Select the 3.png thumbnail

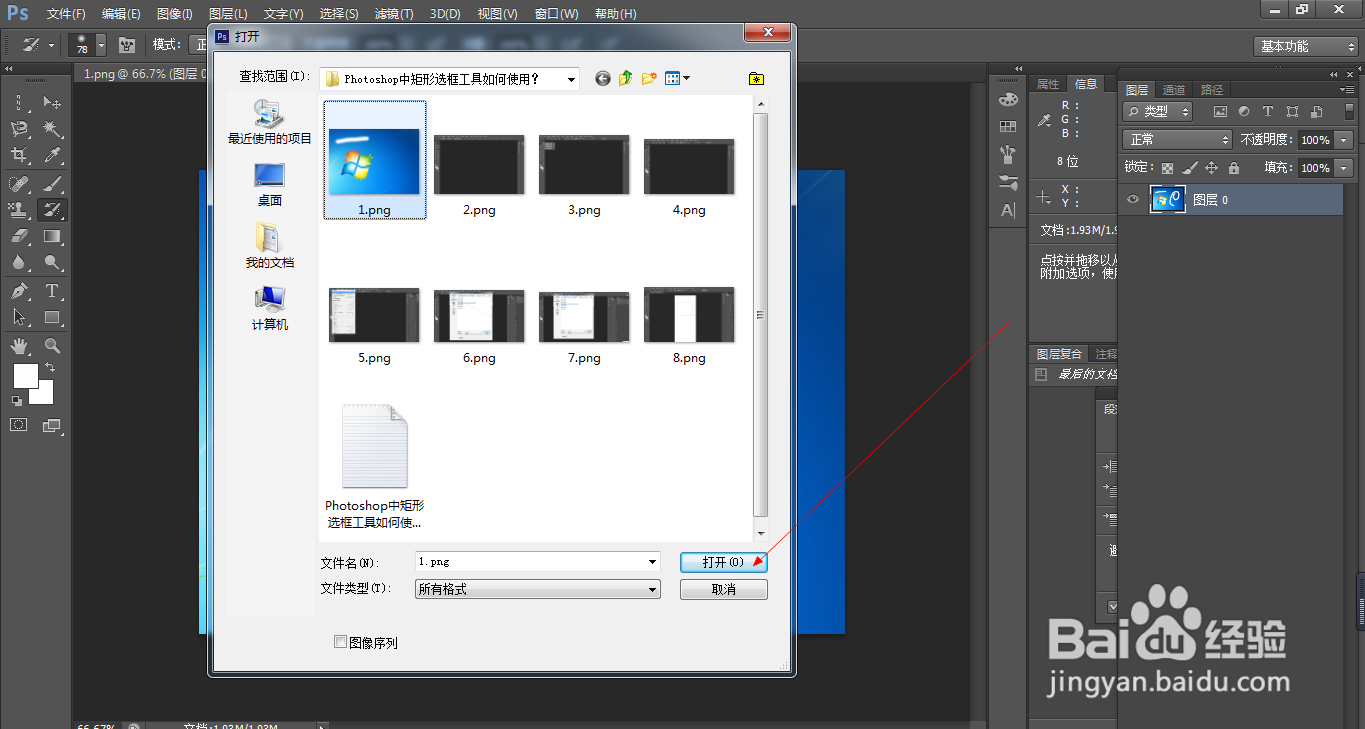(x=583, y=165)
